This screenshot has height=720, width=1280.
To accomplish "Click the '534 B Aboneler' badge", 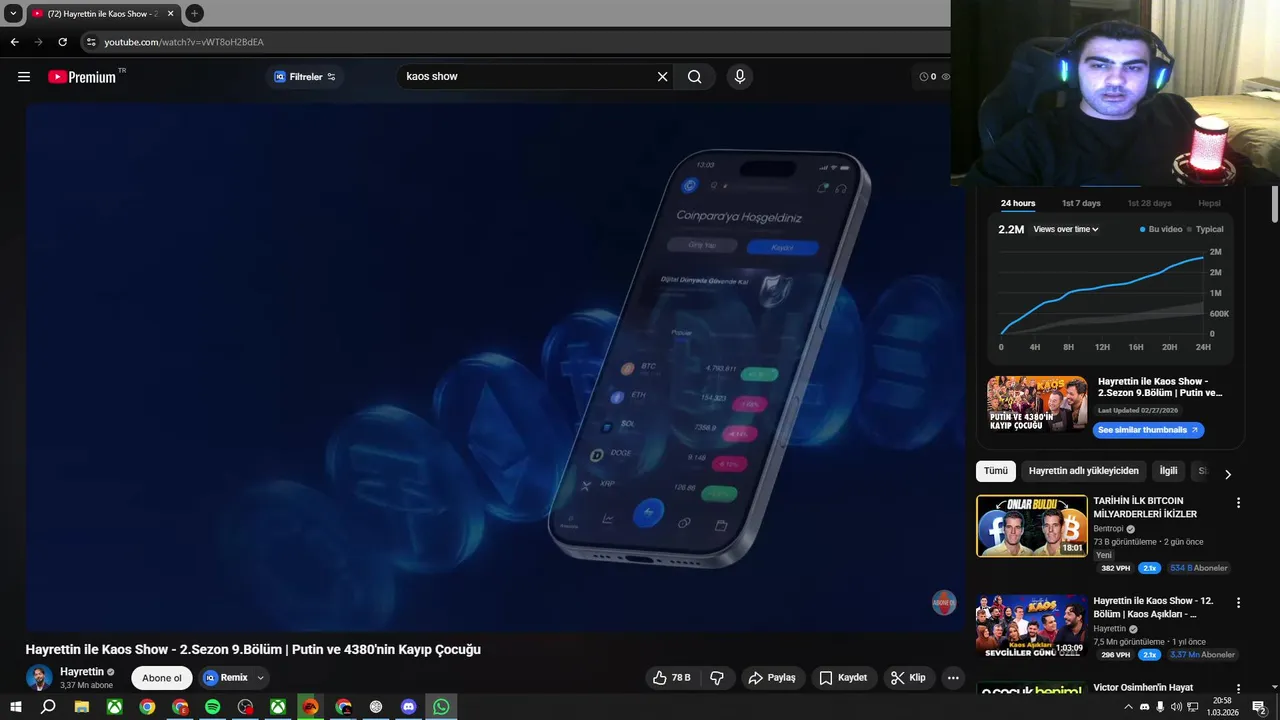I will 1198,568.
